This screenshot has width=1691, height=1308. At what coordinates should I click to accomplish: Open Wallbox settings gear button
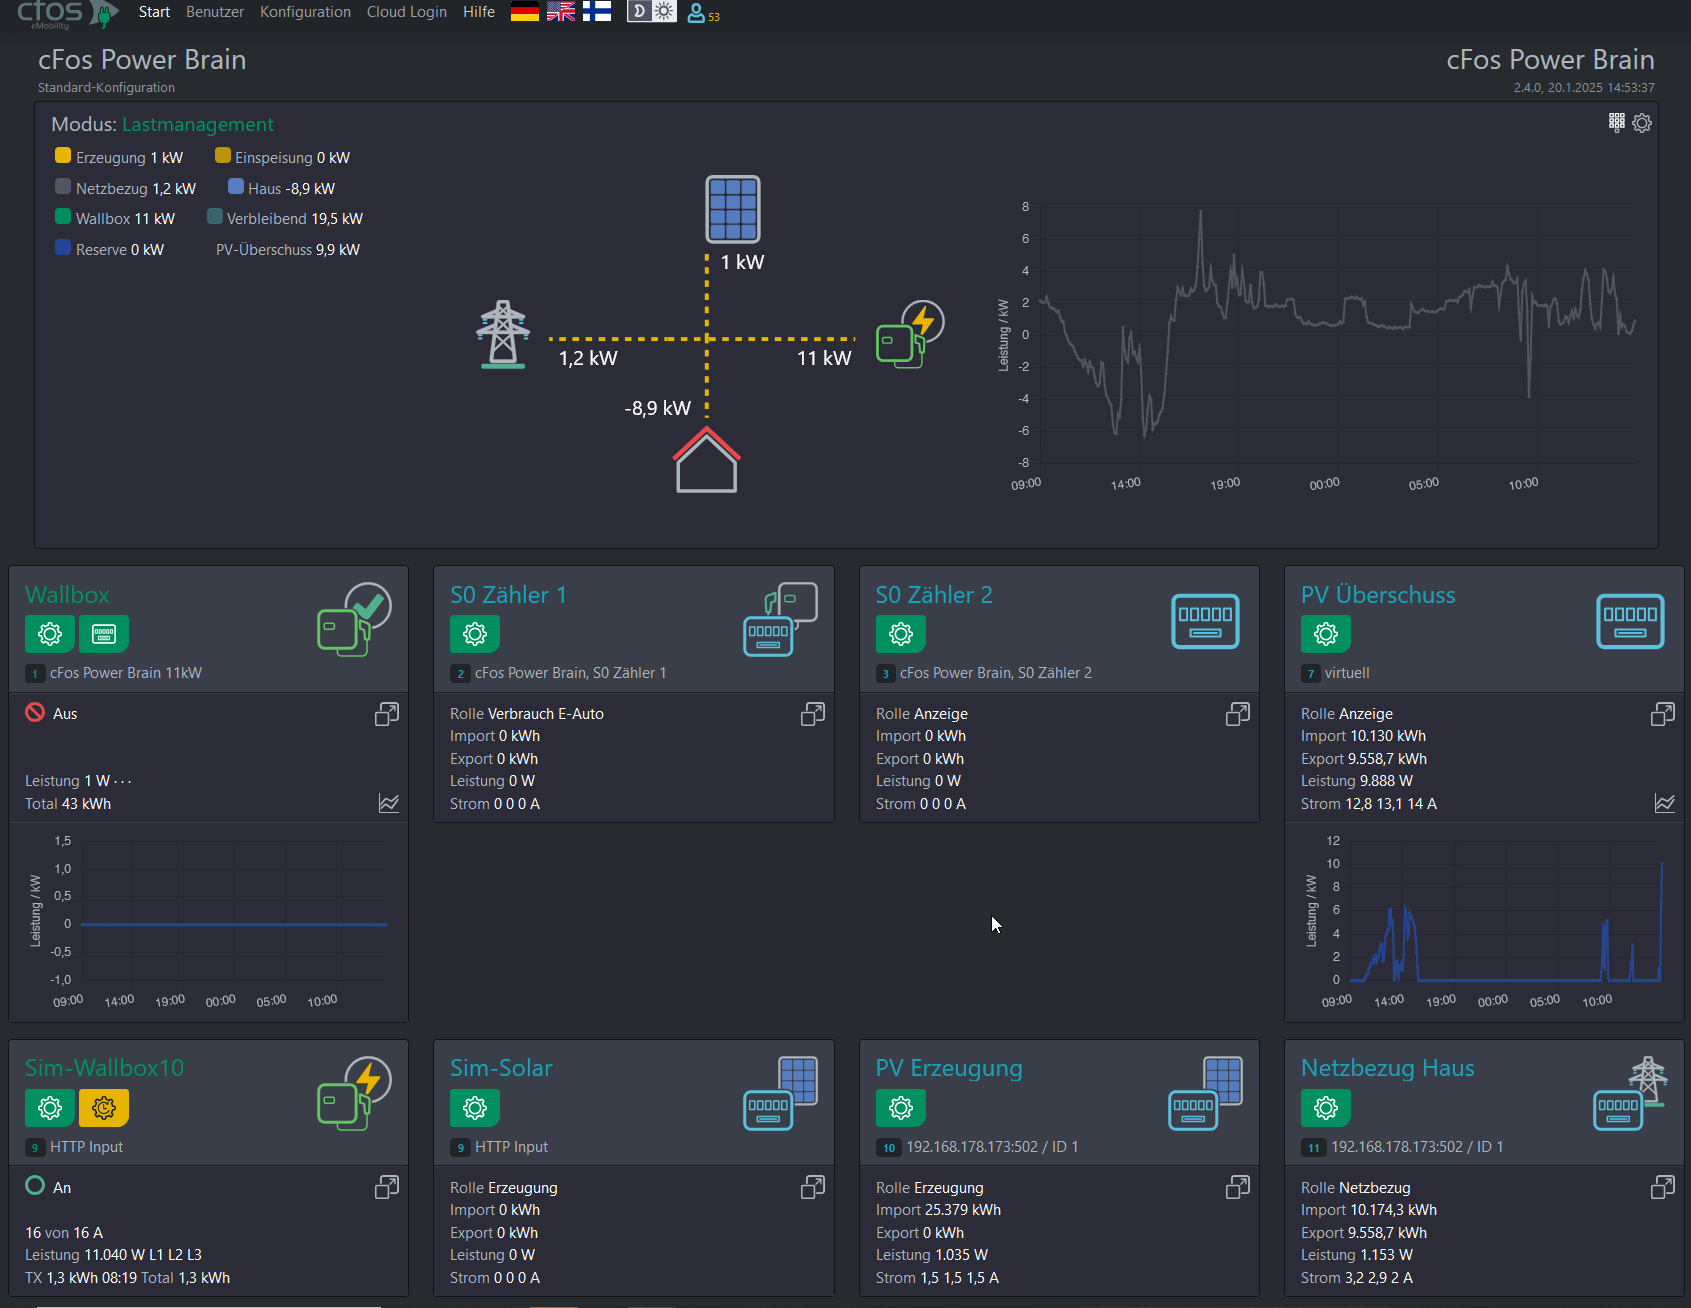[x=50, y=634]
